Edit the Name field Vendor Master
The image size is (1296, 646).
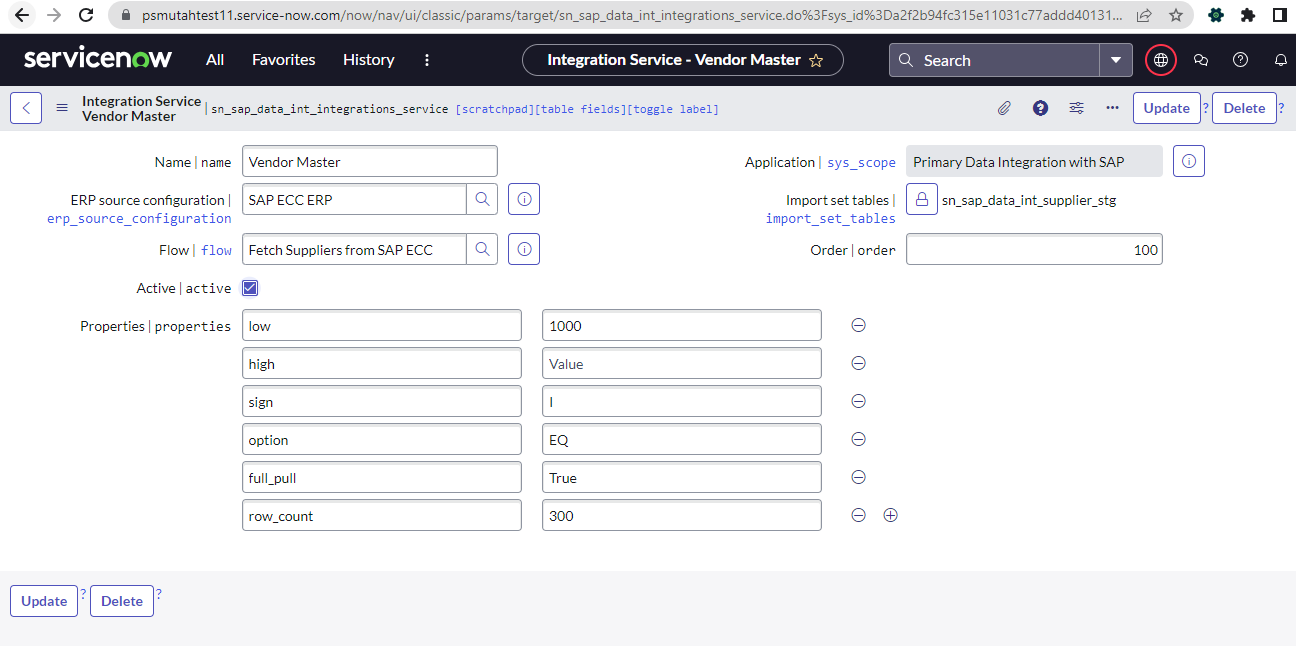tap(370, 161)
